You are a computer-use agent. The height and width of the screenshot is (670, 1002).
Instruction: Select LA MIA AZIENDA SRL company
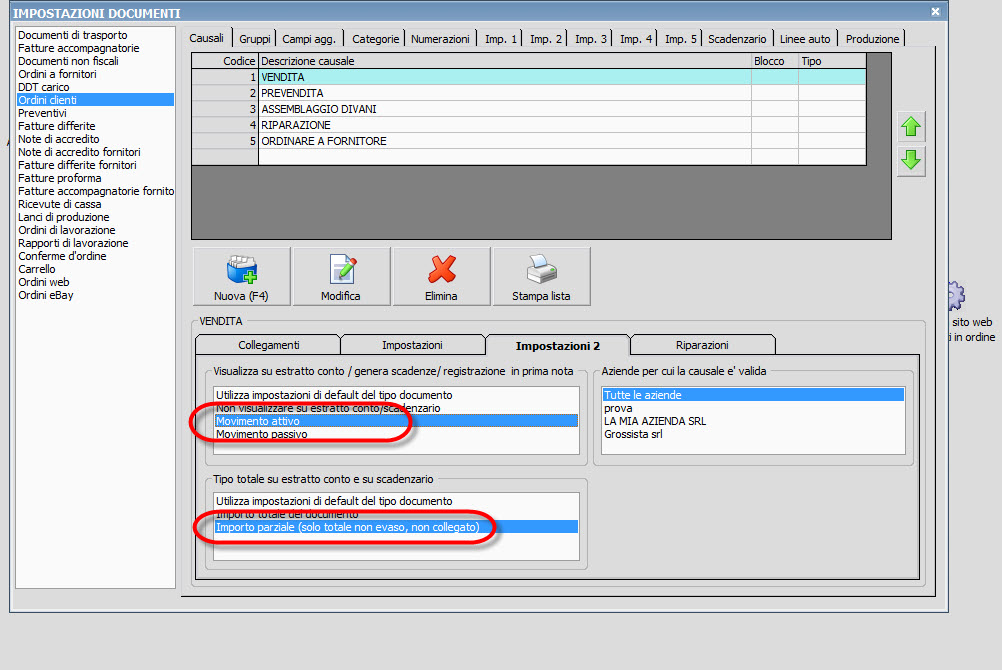click(753, 421)
